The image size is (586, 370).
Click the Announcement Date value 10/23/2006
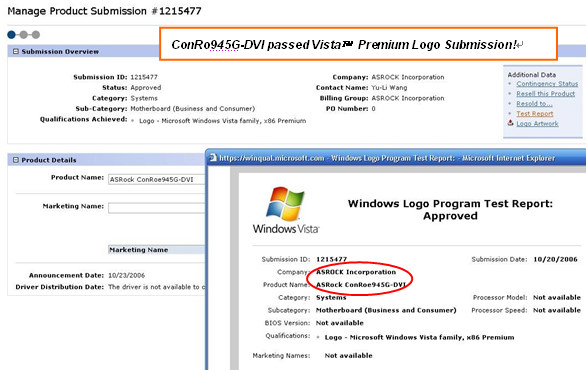[x=126, y=275]
